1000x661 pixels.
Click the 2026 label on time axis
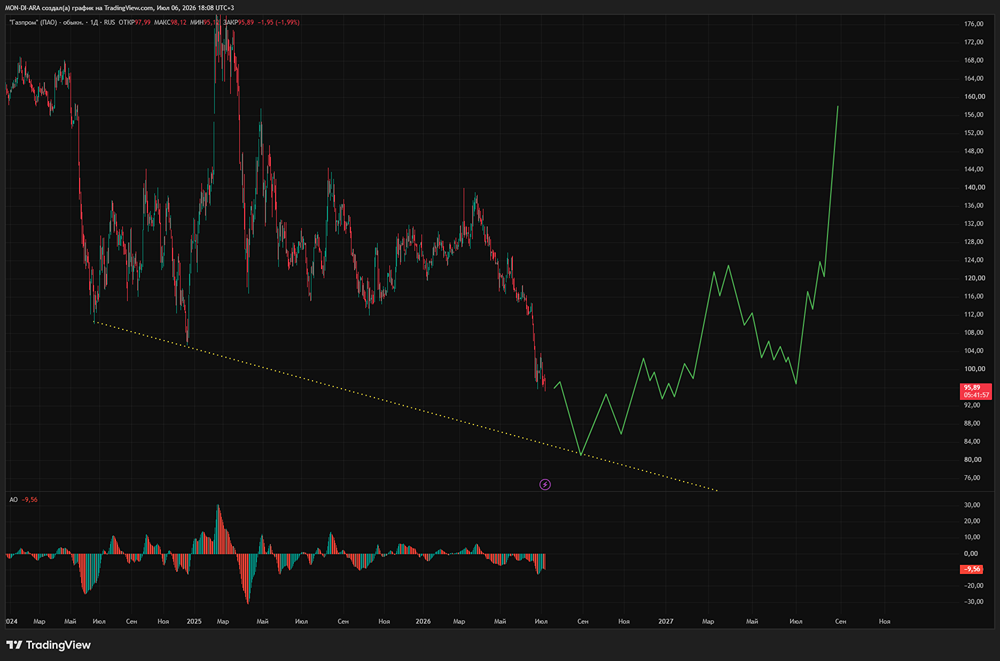[423, 621]
